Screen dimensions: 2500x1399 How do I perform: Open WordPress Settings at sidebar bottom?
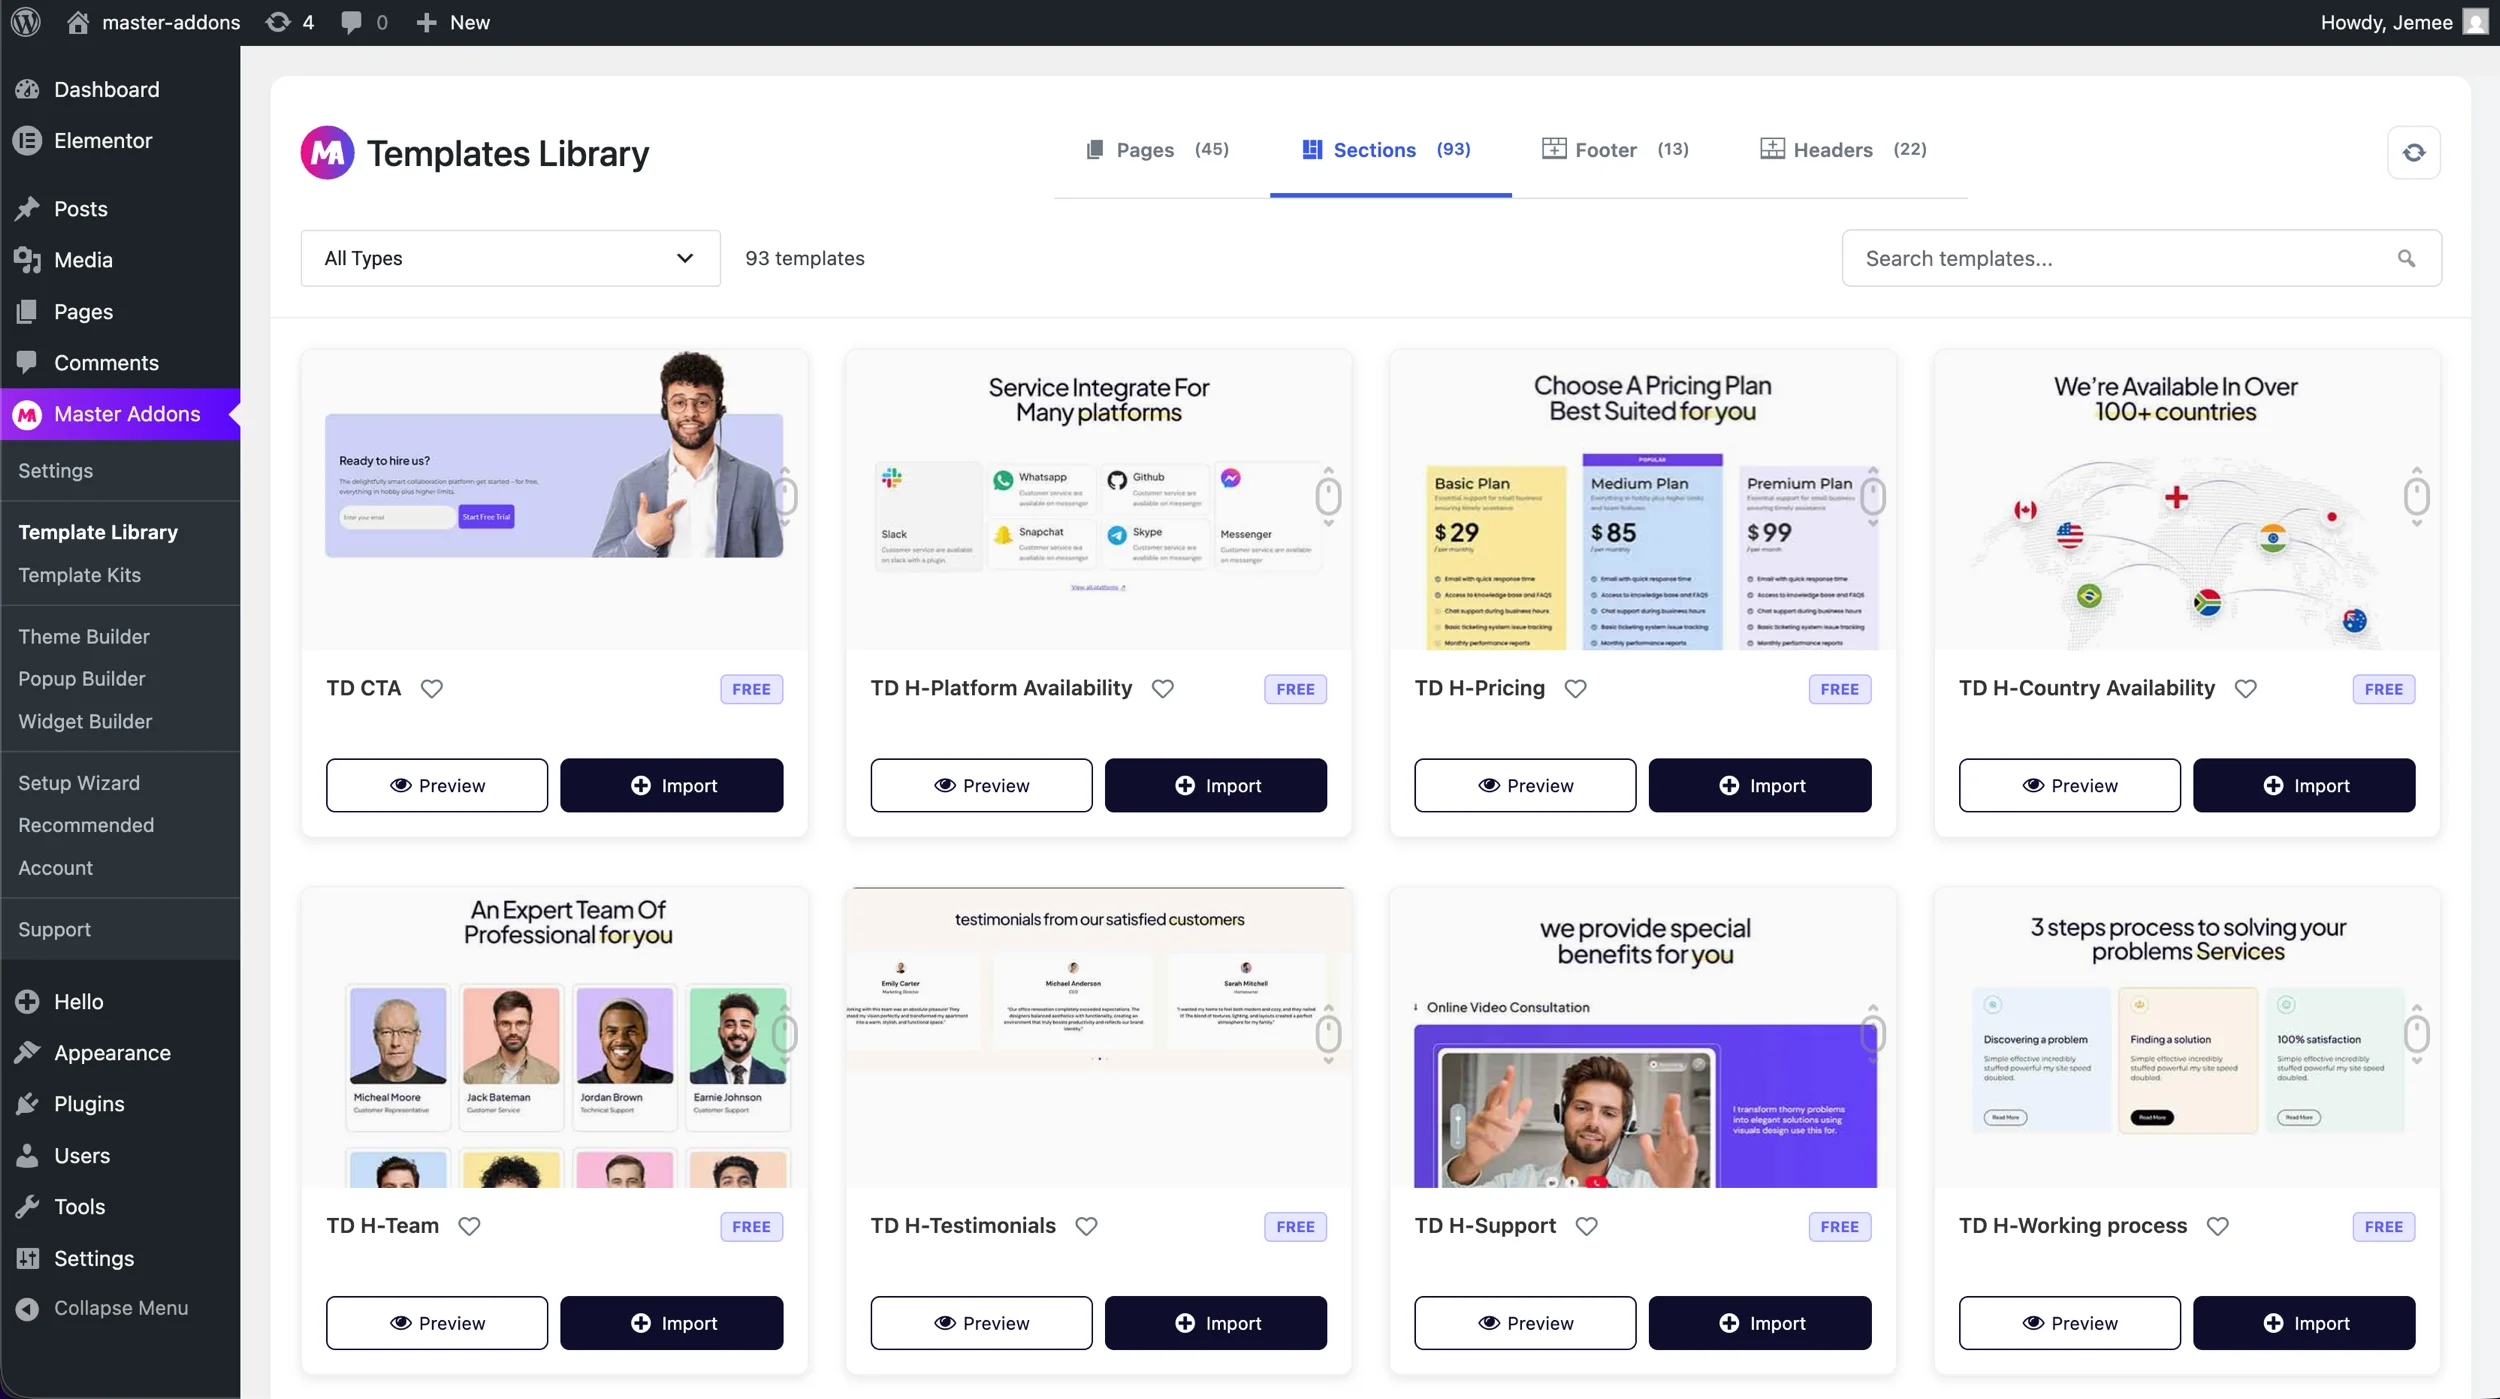tap(120, 1258)
